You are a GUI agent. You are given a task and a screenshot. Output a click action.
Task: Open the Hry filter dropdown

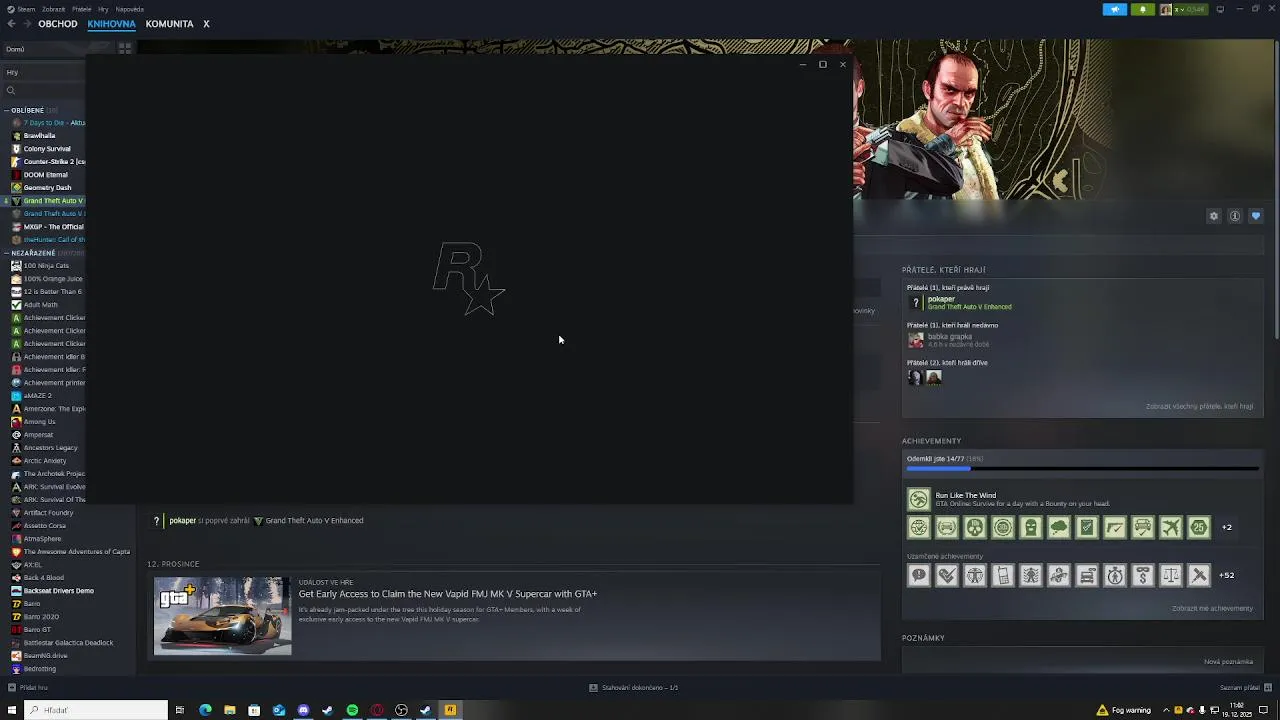[x=43, y=72]
